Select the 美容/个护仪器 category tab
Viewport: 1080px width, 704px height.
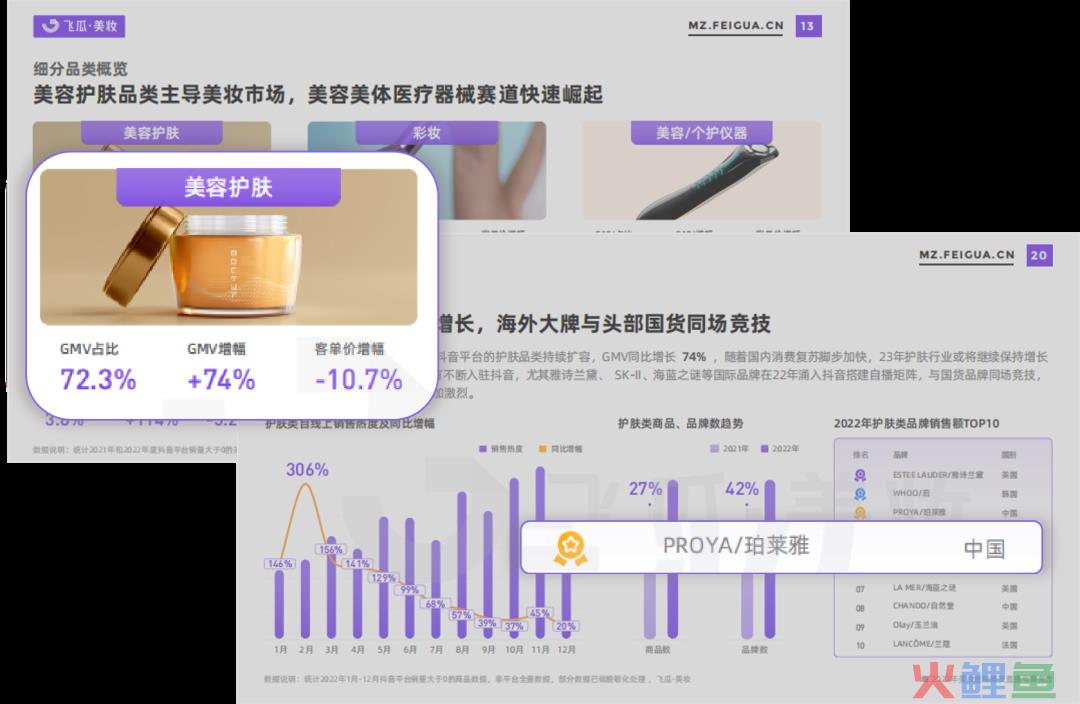click(701, 133)
